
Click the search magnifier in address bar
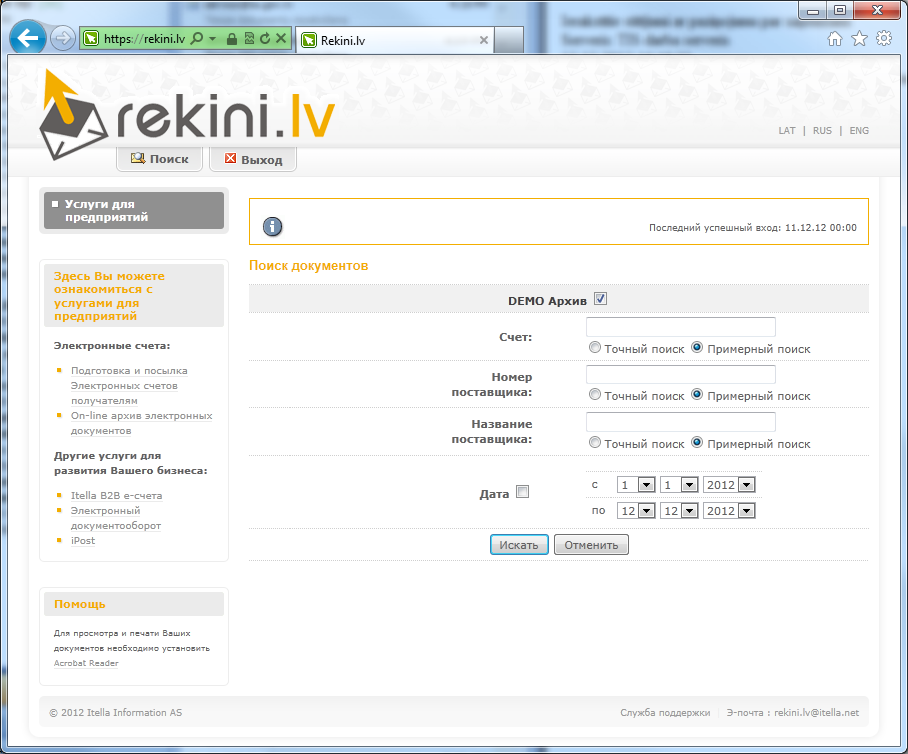(197, 39)
